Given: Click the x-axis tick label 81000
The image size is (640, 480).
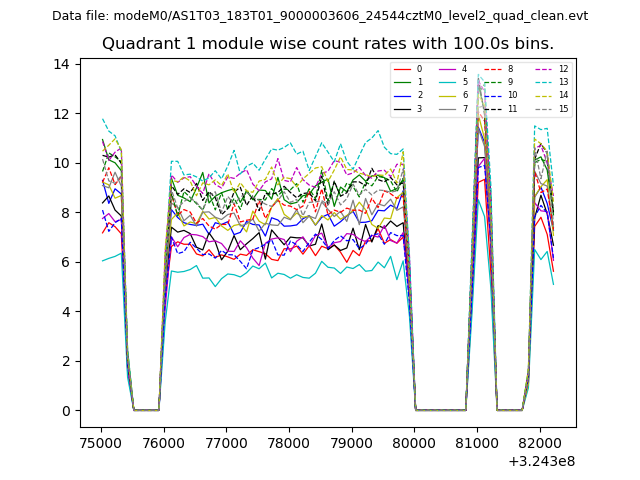Looking at the screenshot, I should tap(478, 442).
